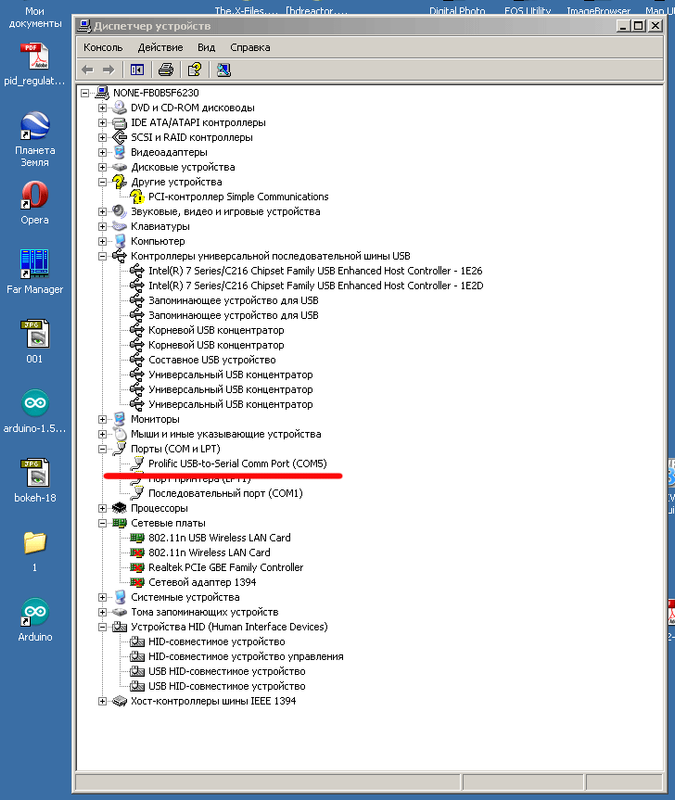Screen dimensions: 675x800
Task: Click the Мониторы monitor icon
Action: pos(119,419)
